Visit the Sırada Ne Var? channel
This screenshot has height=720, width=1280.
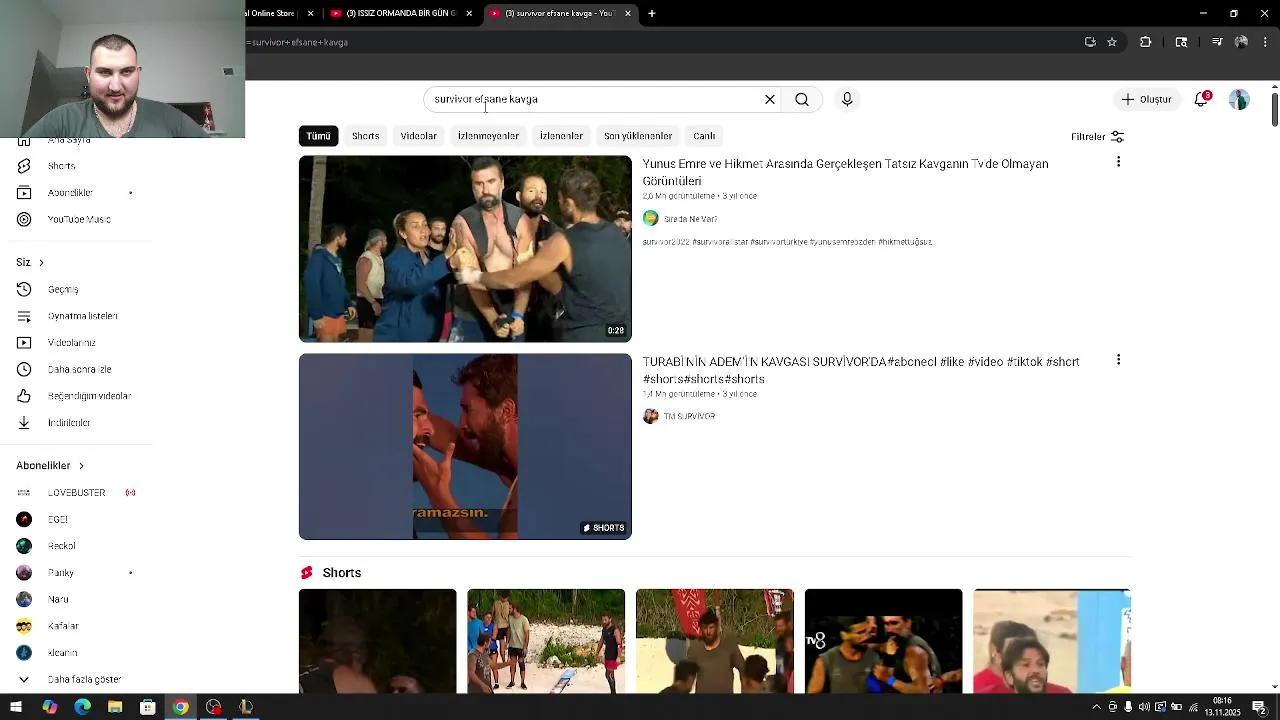click(x=690, y=219)
